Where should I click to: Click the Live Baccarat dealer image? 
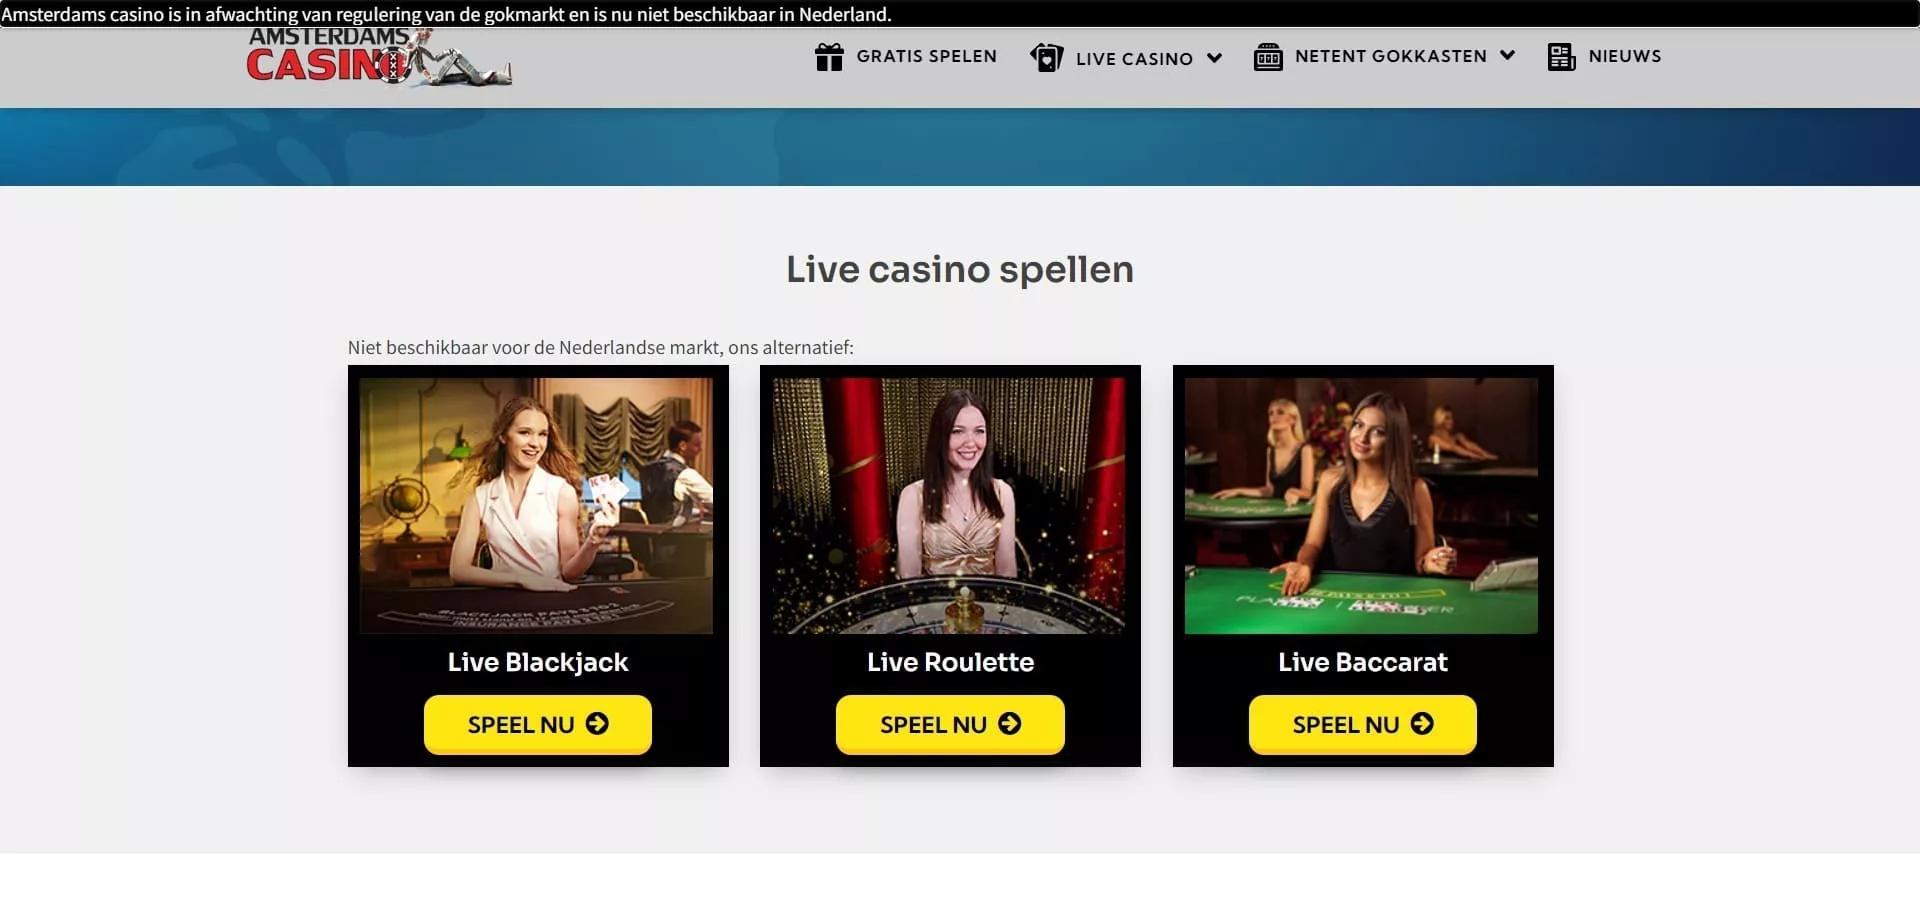point(1361,505)
